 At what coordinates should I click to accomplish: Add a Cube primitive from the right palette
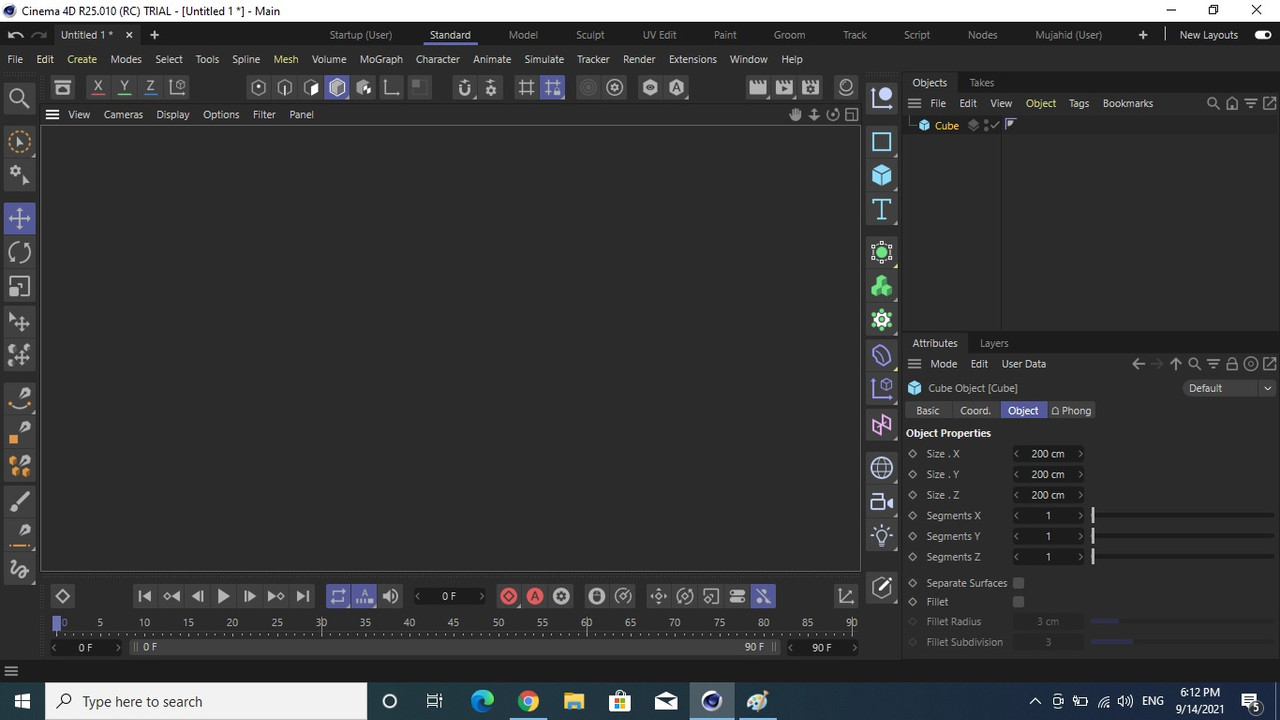pos(881,175)
